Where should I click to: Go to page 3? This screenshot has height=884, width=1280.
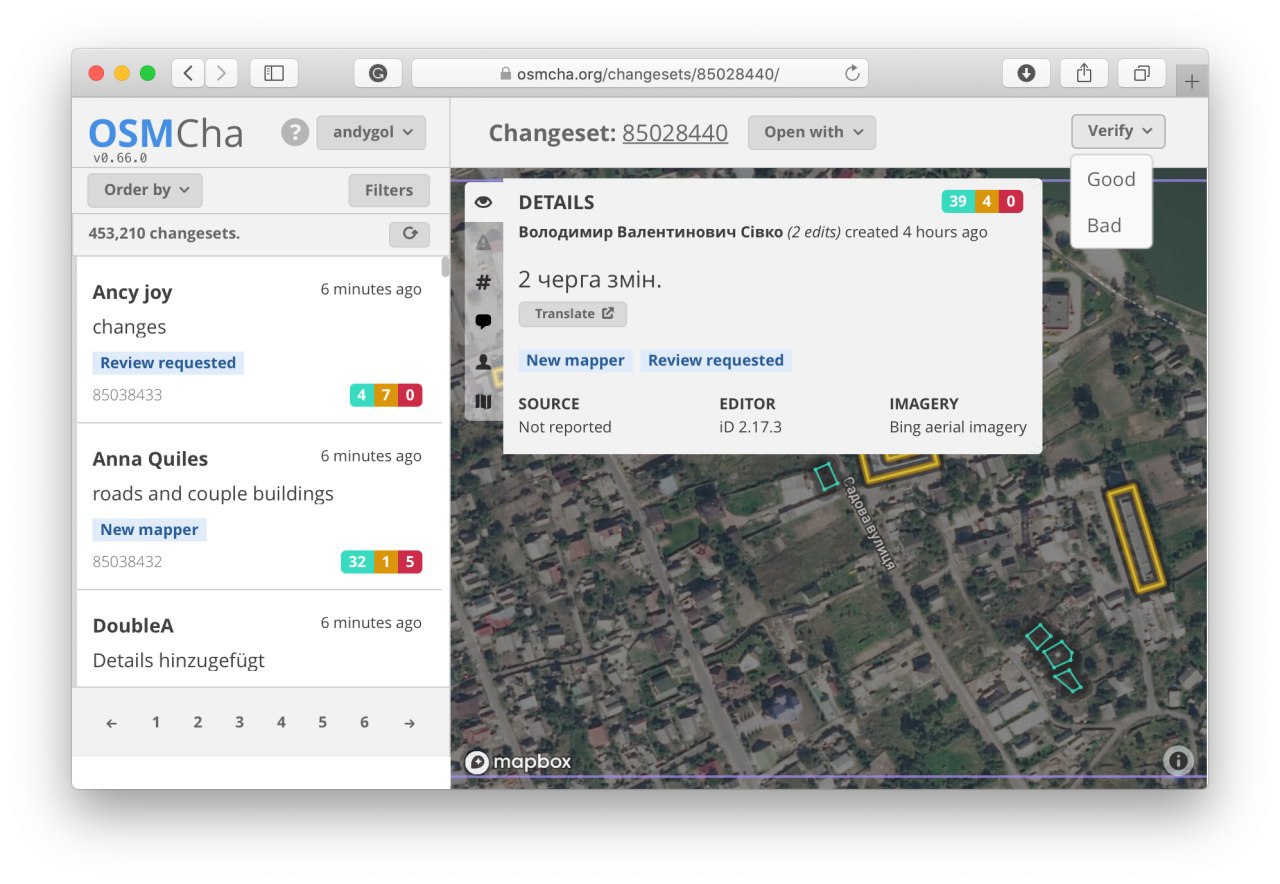239,722
